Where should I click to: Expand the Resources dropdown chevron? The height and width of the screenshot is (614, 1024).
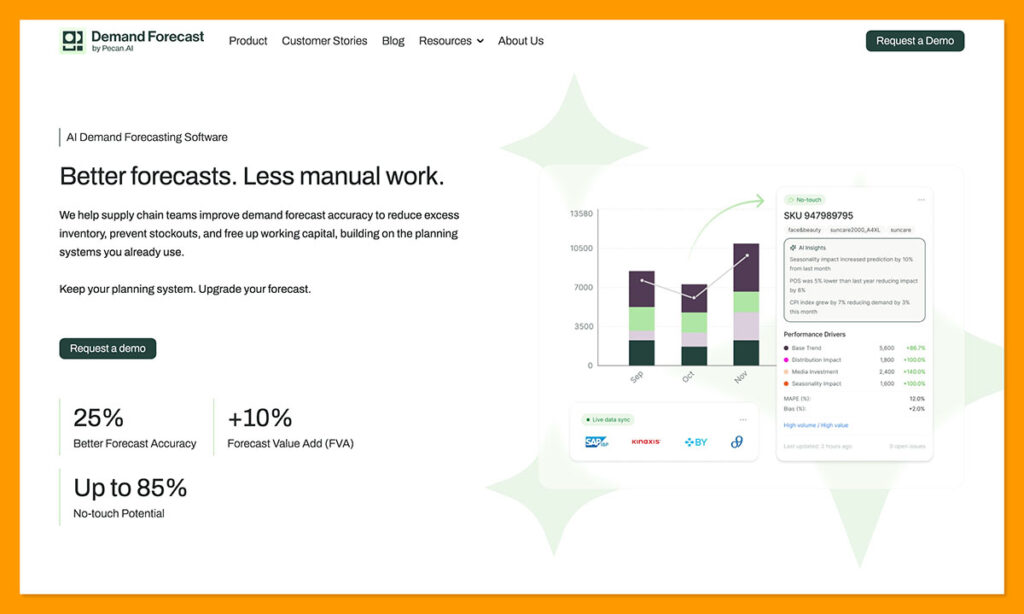pyautogui.click(x=480, y=41)
